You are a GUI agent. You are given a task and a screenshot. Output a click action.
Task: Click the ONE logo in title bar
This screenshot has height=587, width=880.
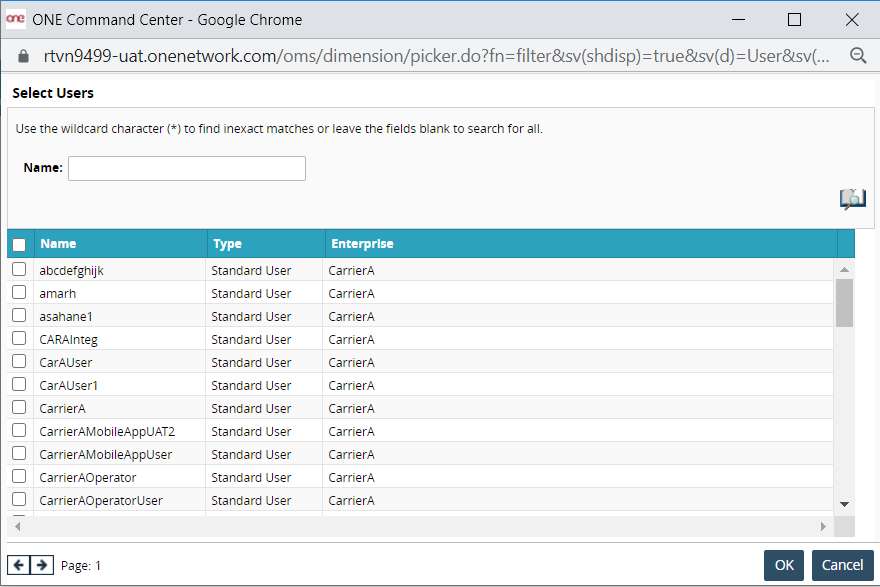[x=15, y=19]
